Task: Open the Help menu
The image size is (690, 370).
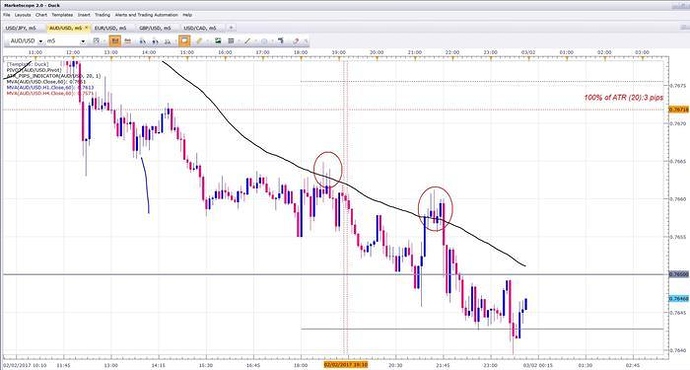Action: click(x=187, y=15)
